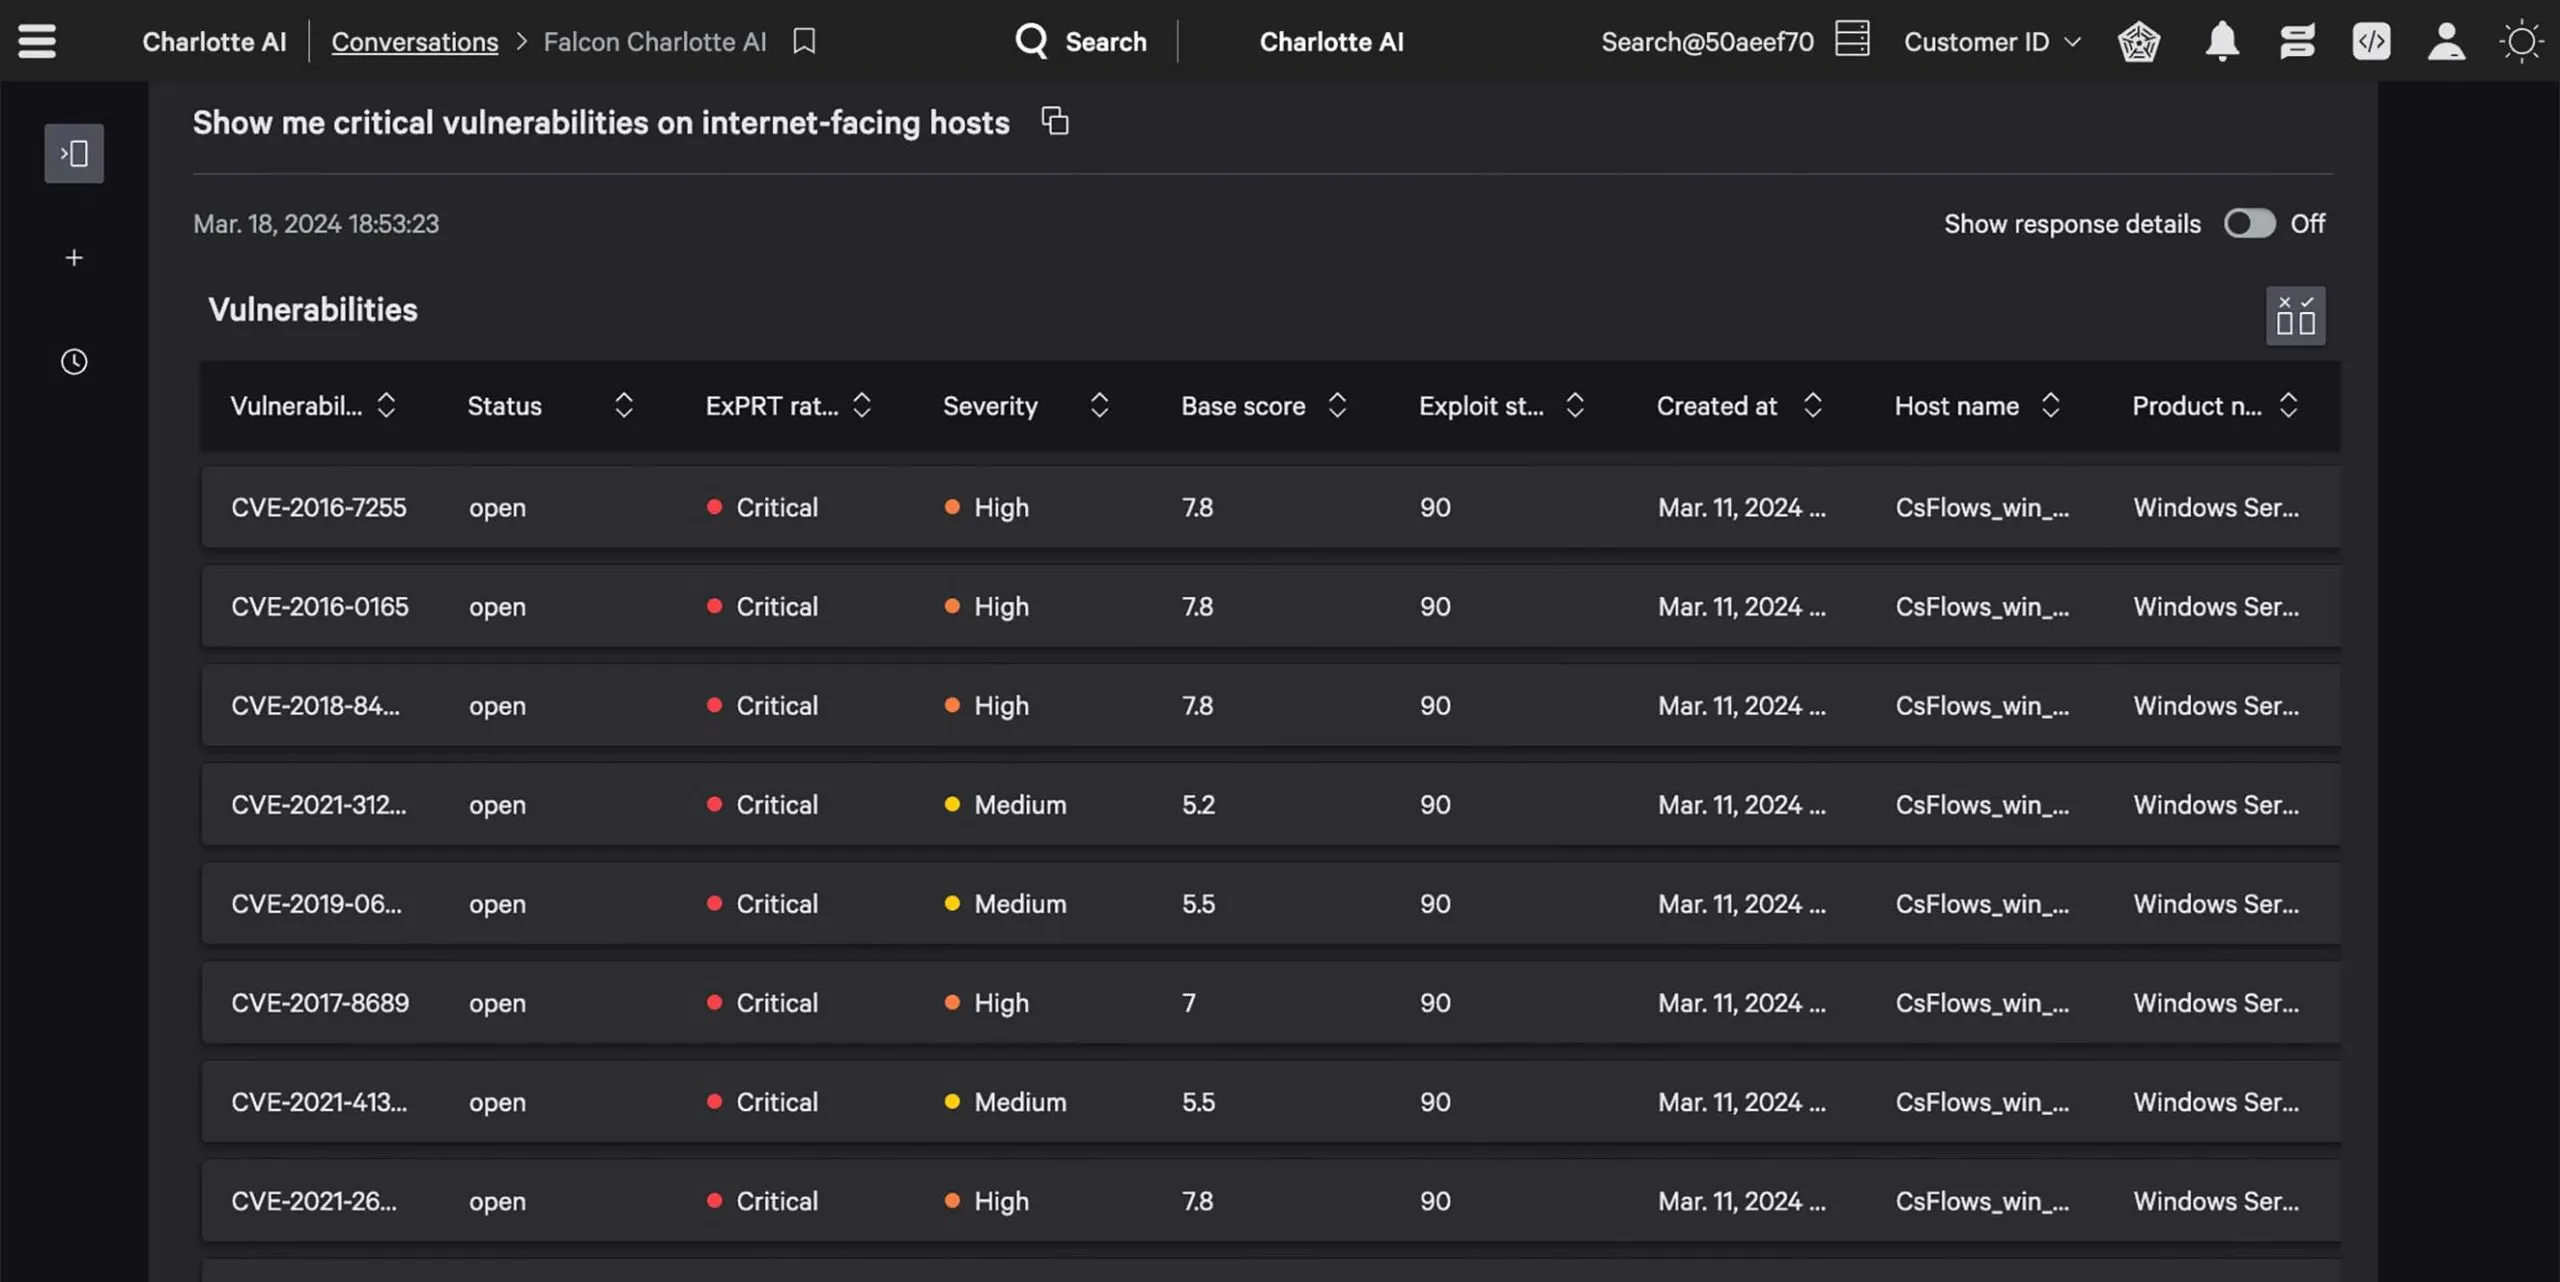Select the CVE-2019-06... vulnerability
This screenshot has height=1282, width=2560.
316,903
